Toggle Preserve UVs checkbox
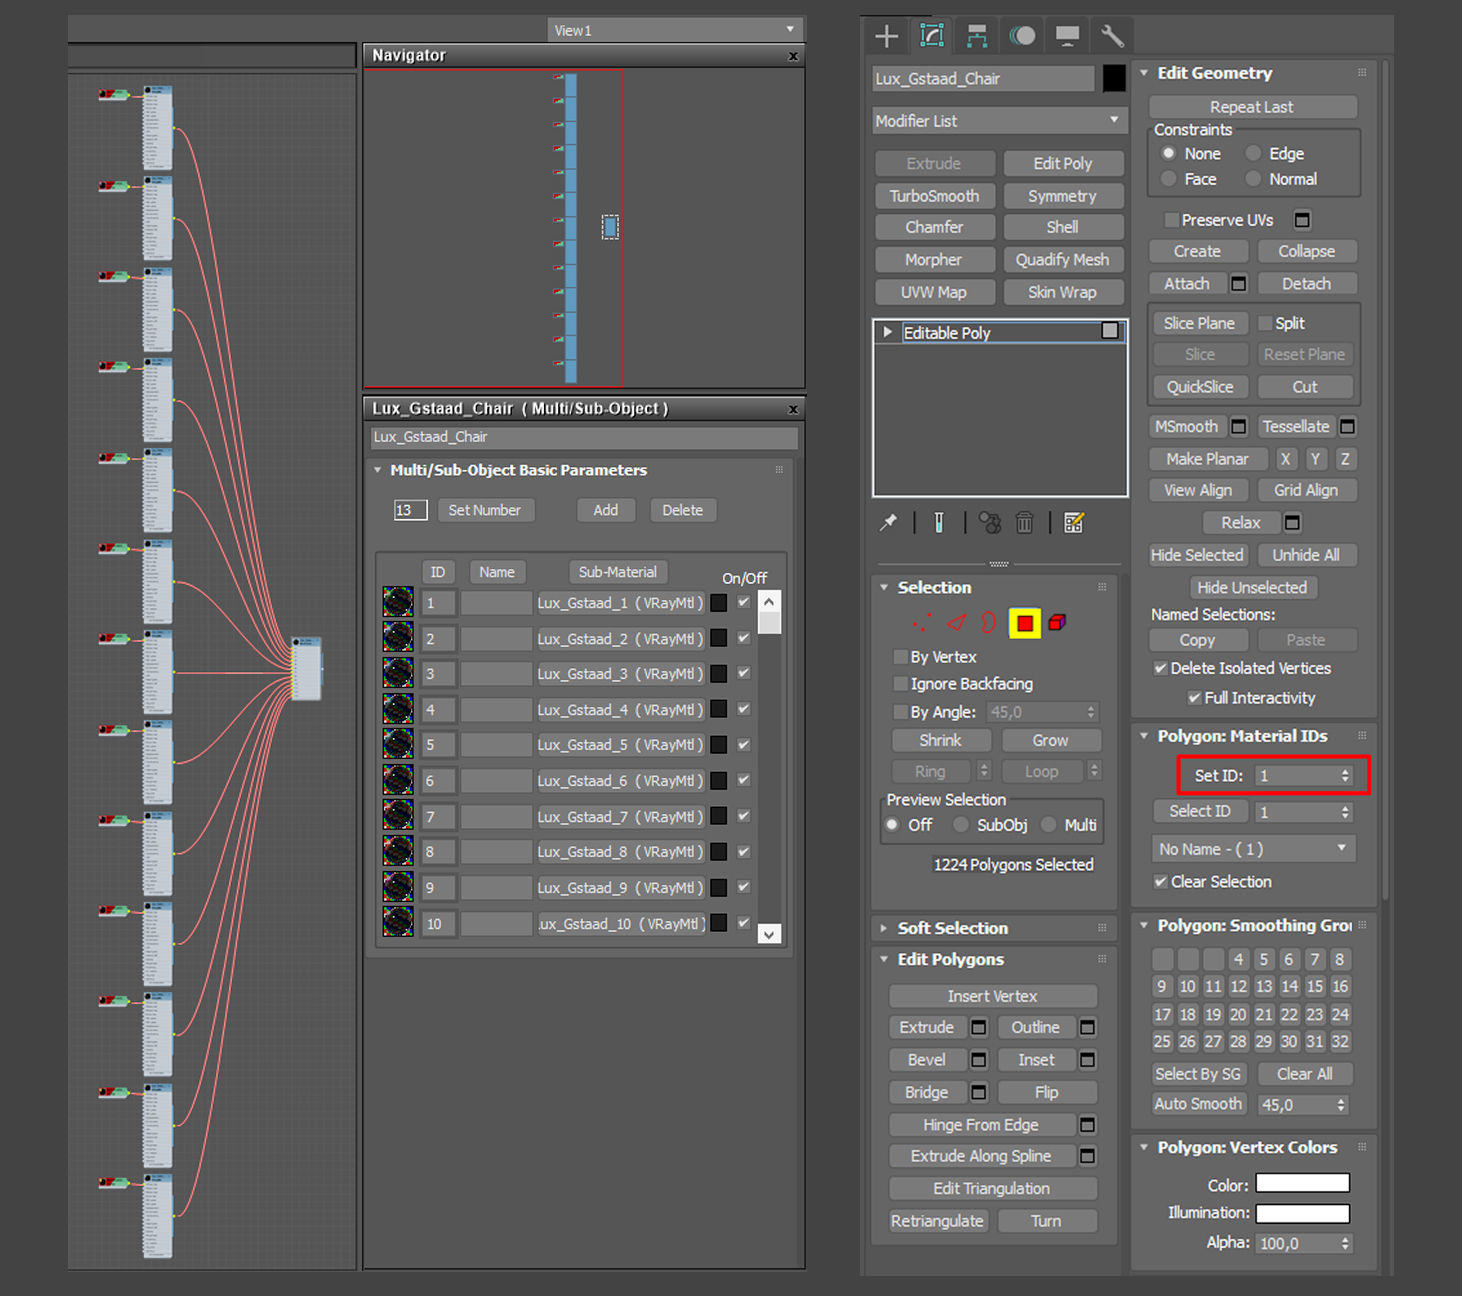This screenshot has height=1296, width=1462. (1171, 220)
